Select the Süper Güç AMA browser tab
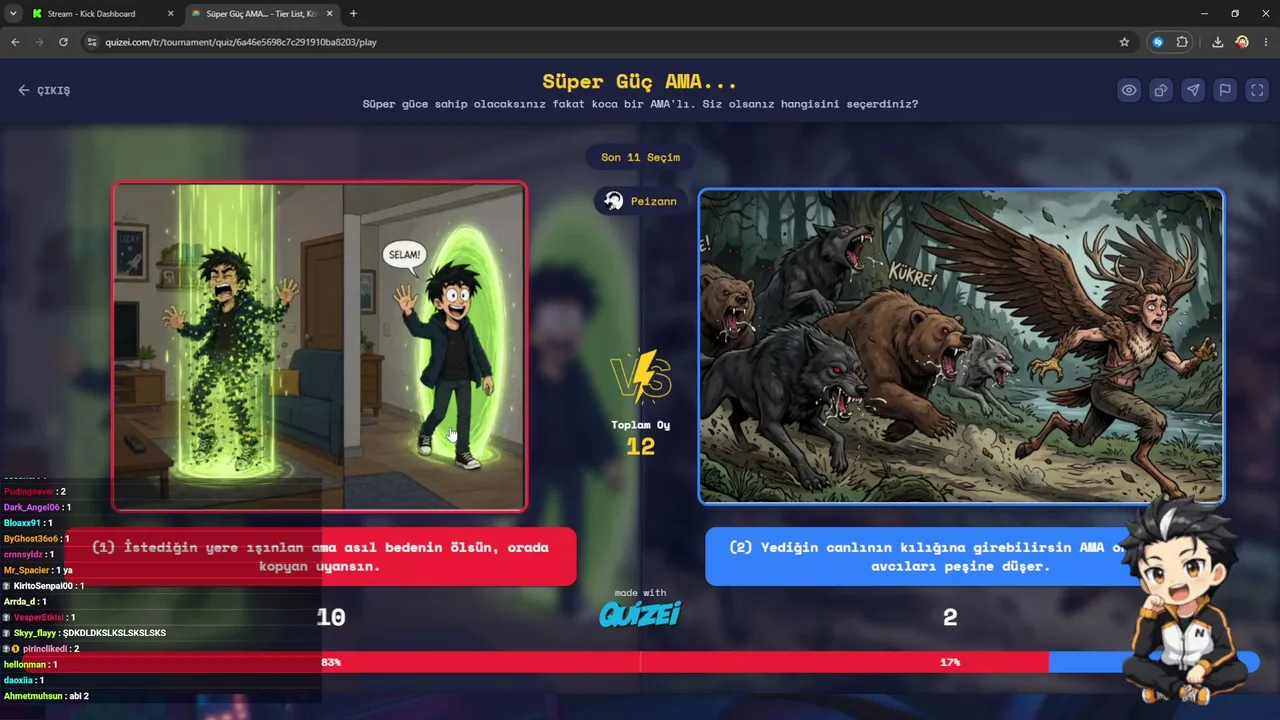Image resolution: width=1280 pixels, height=720 pixels. [263, 14]
